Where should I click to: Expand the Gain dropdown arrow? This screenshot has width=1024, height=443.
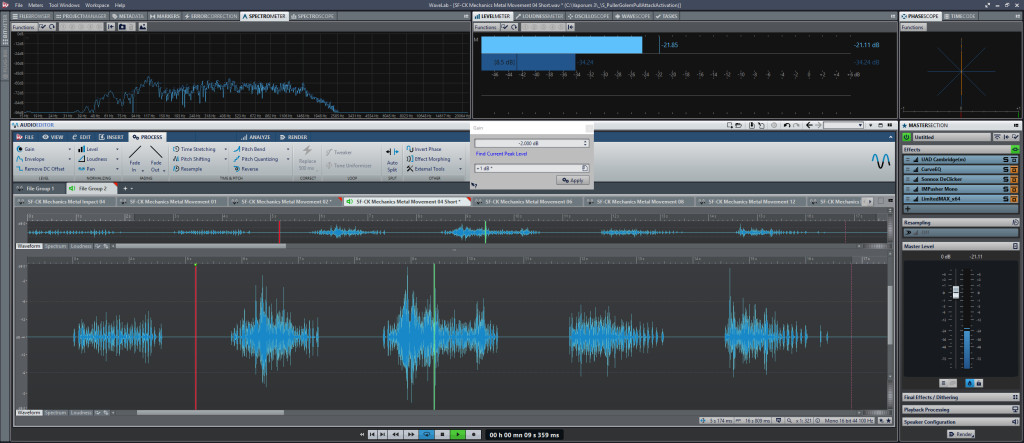coord(70,149)
